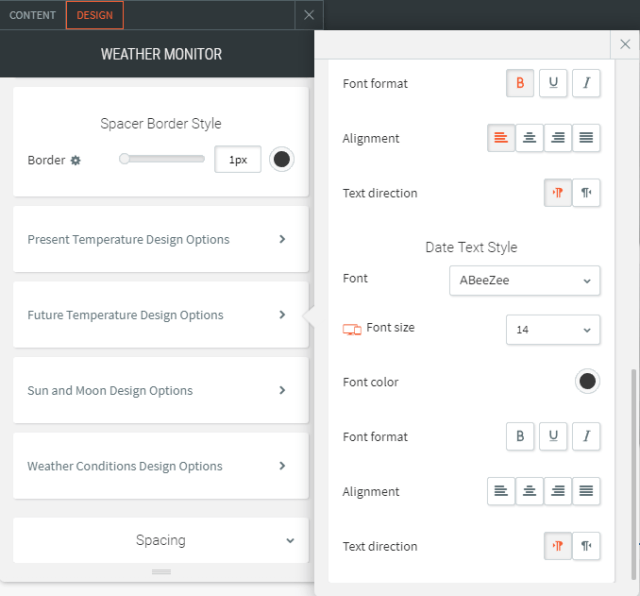This screenshot has height=596, width=640.
Task: Close the Weather Monitor settings panel
Action: point(309,15)
